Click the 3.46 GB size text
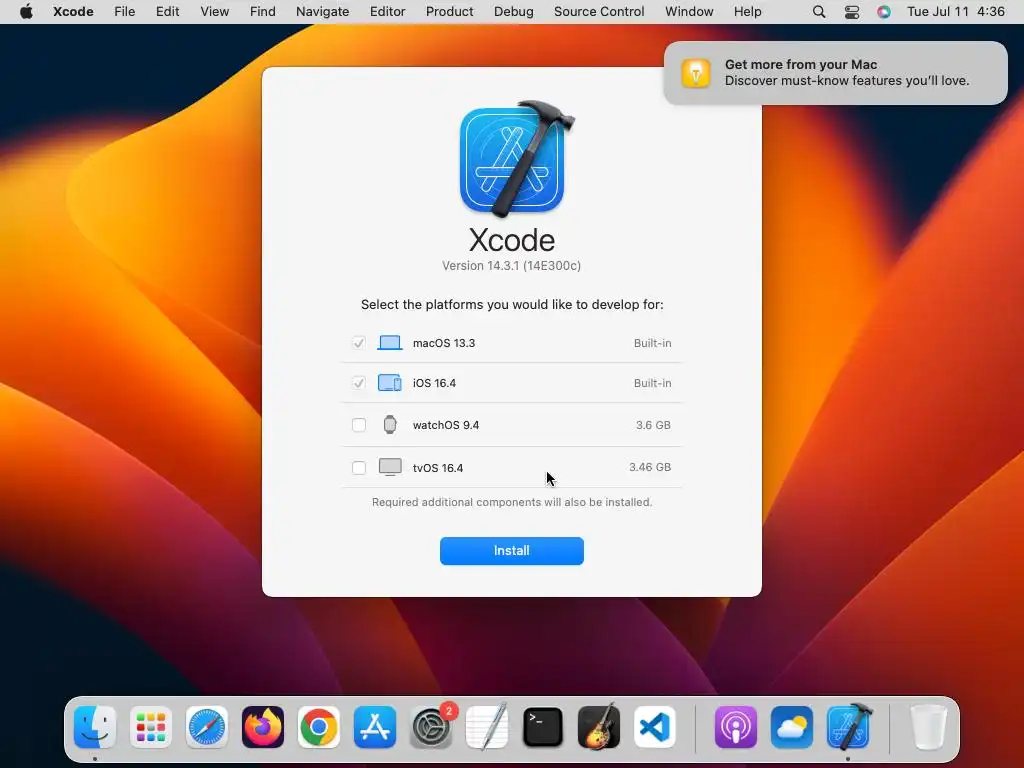The image size is (1024, 768). 650,467
